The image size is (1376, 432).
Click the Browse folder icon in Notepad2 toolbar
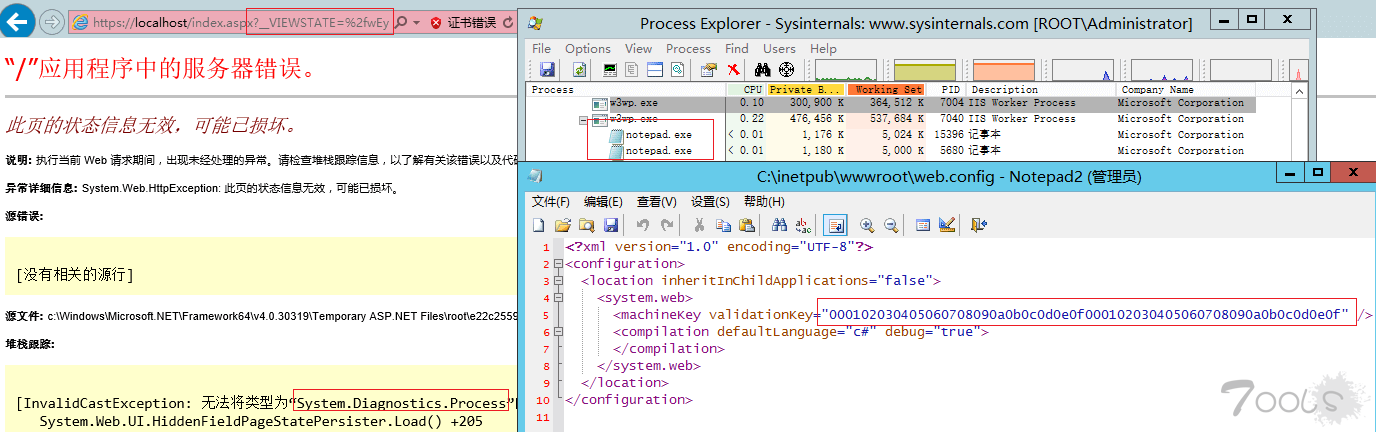tap(587, 225)
